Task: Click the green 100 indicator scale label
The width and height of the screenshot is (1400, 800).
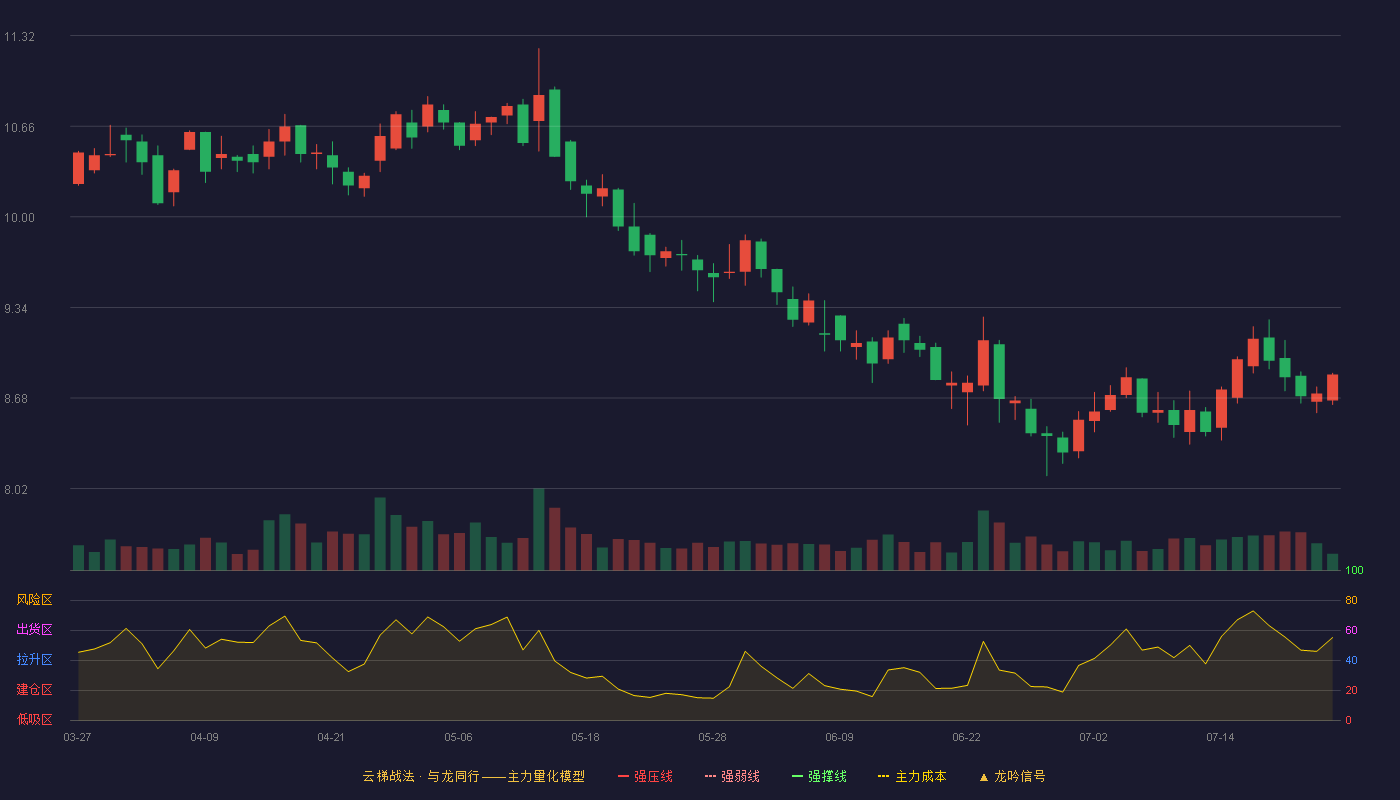Action: click(1354, 570)
